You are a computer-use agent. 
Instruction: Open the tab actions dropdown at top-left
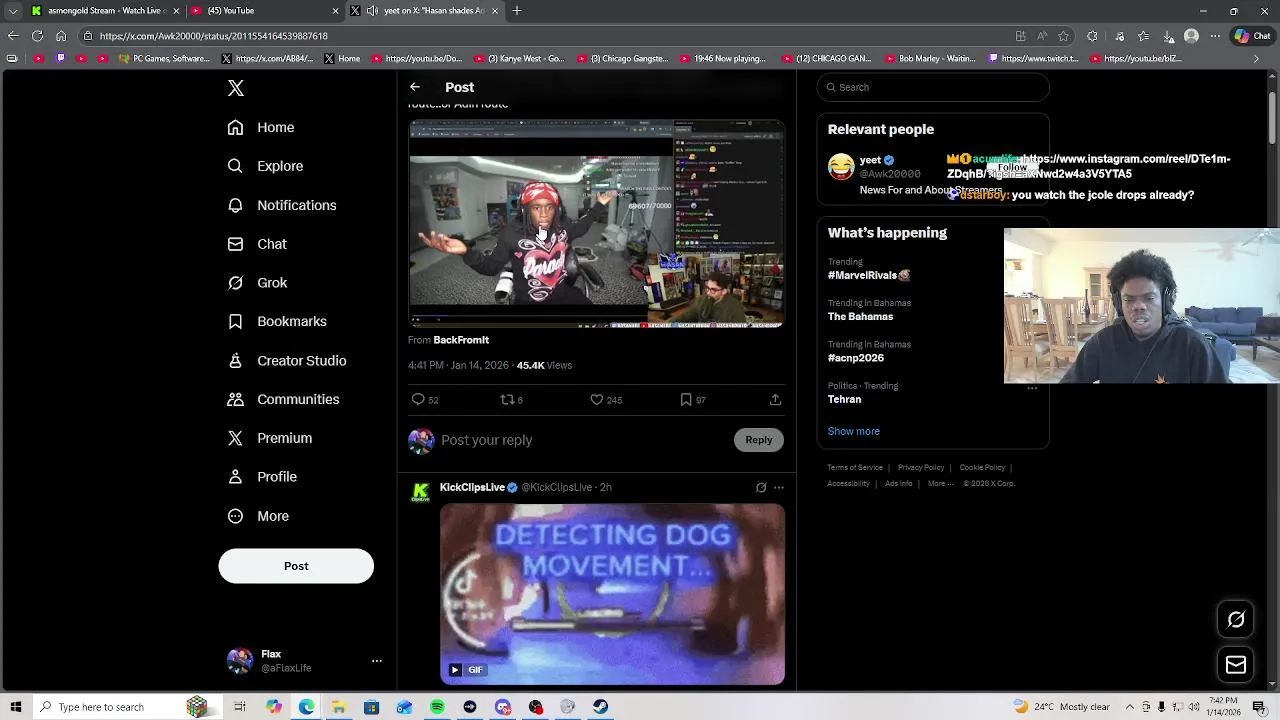click(x=13, y=11)
